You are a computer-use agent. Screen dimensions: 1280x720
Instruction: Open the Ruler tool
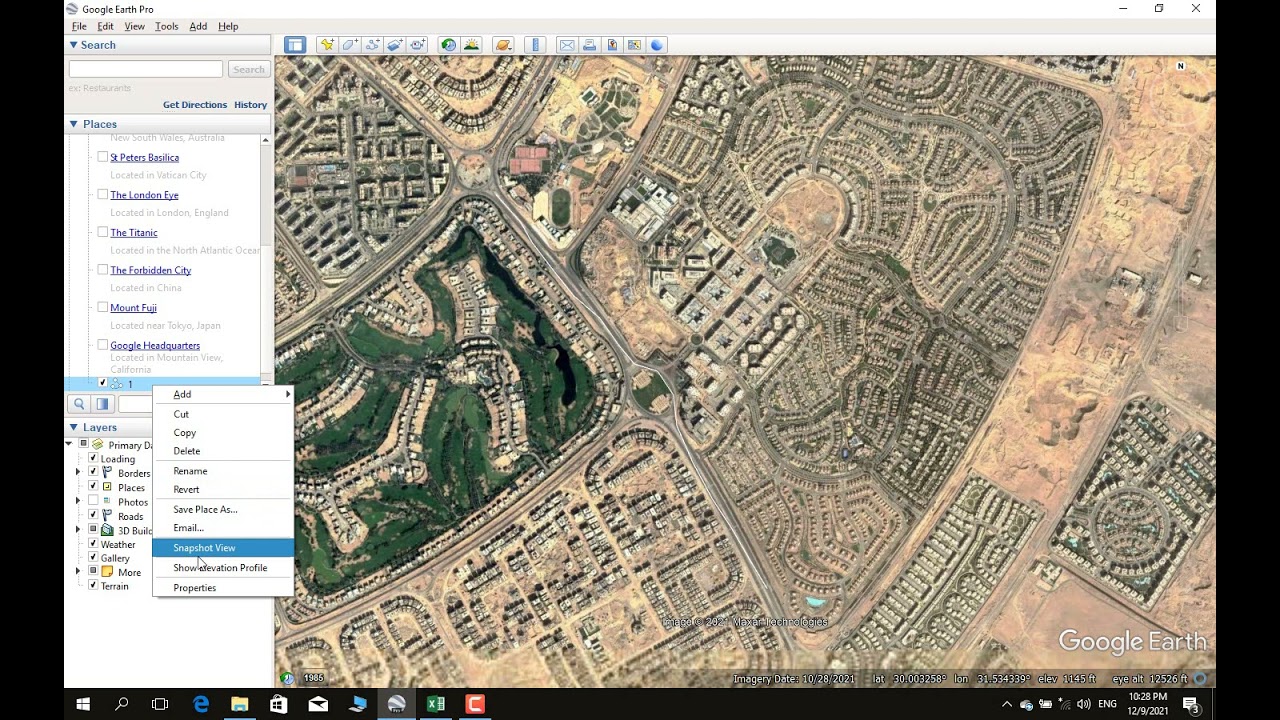point(535,45)
